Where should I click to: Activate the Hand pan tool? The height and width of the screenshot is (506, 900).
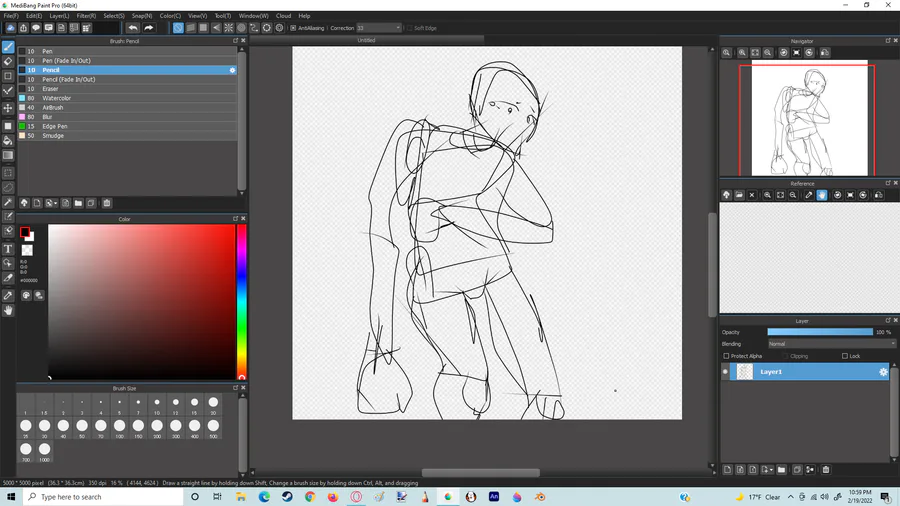pyautogui.click(x=8, y=310)
